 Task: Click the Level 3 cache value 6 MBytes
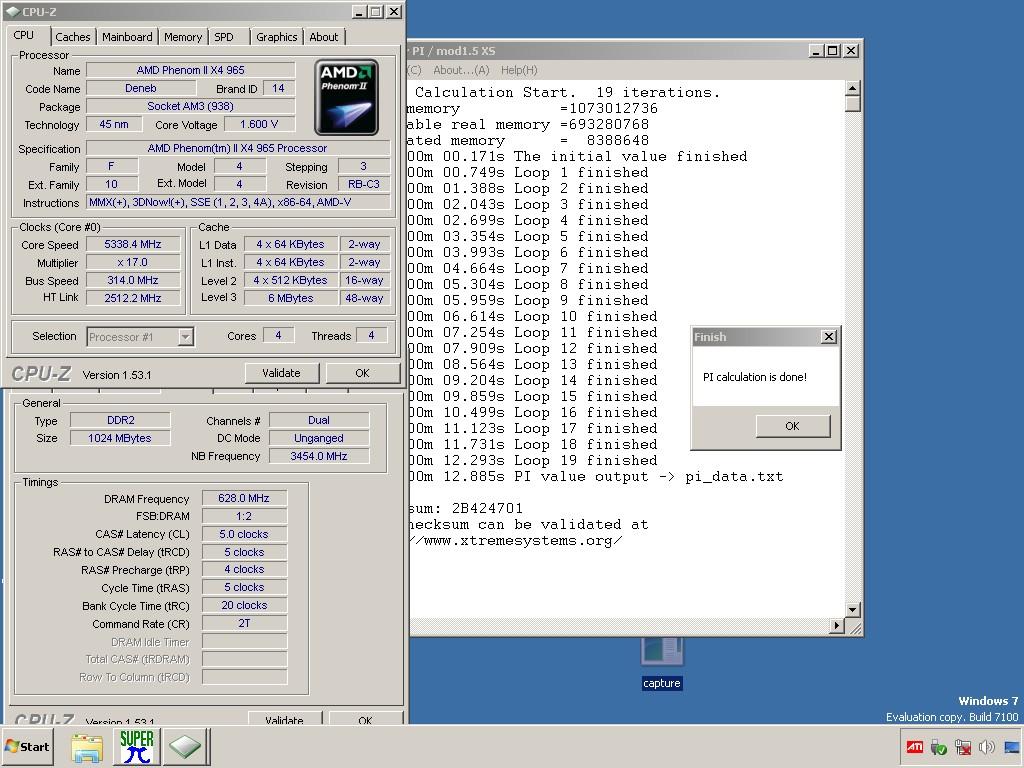(x=291, y=298)
